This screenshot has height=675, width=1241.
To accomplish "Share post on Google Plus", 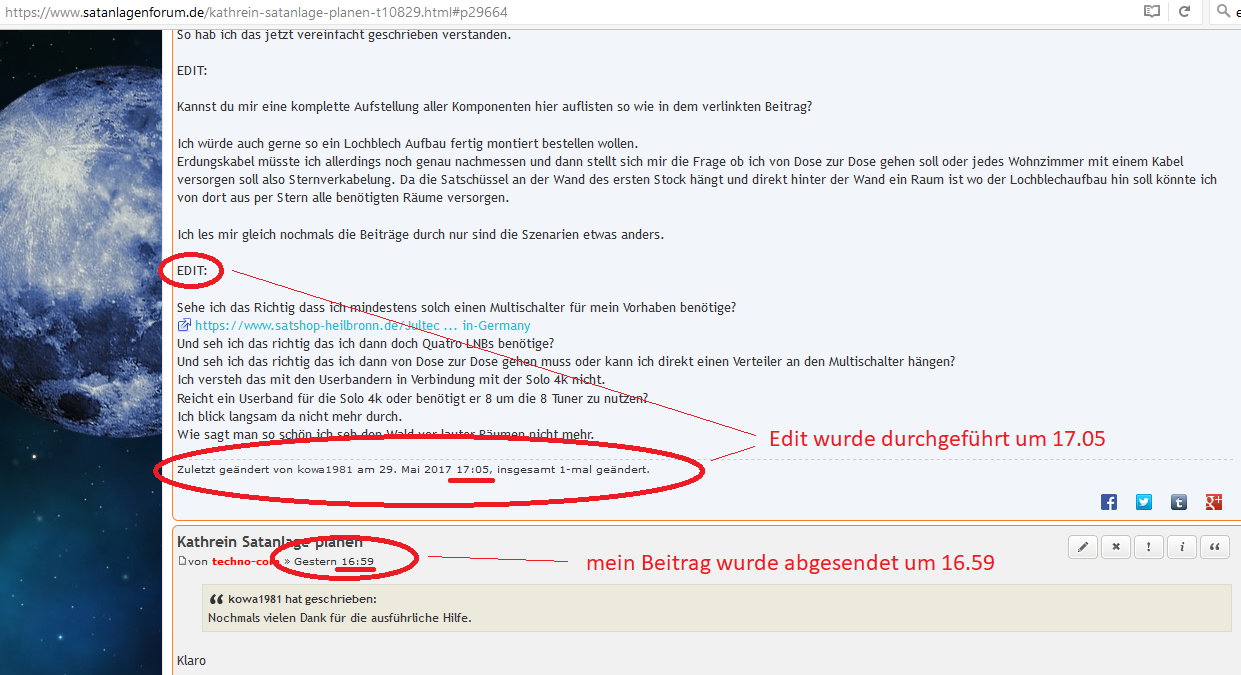I will pyautogui.click(x=1214, y=502).
